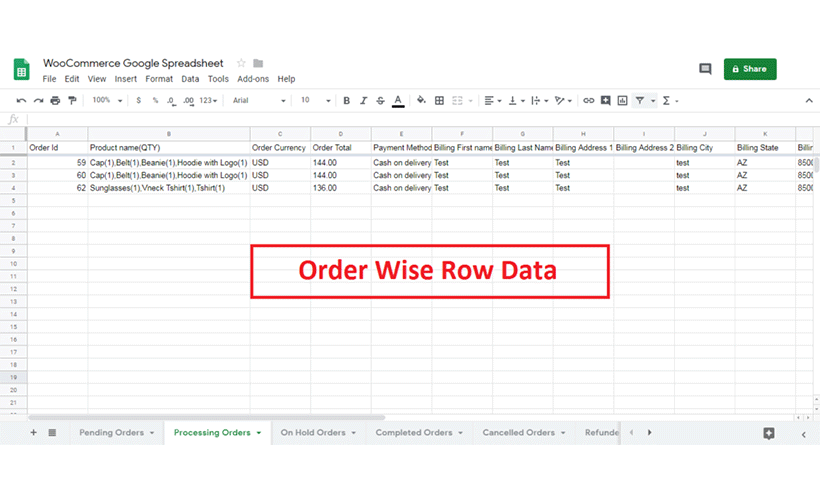Open the fill color bucket
820x495 pixels.
[x=421, y=100]
